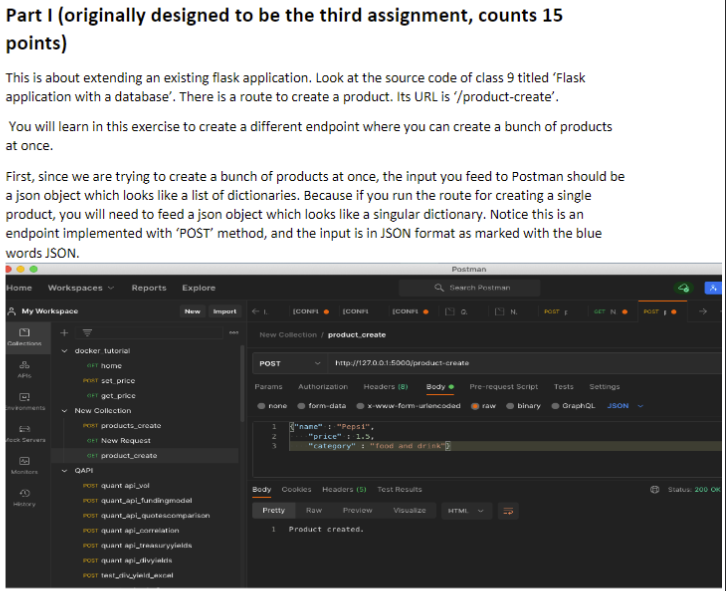Switch to the Pre-request Script tab
This screenshot has width=726, height=591.
click(x=503, y=386)
